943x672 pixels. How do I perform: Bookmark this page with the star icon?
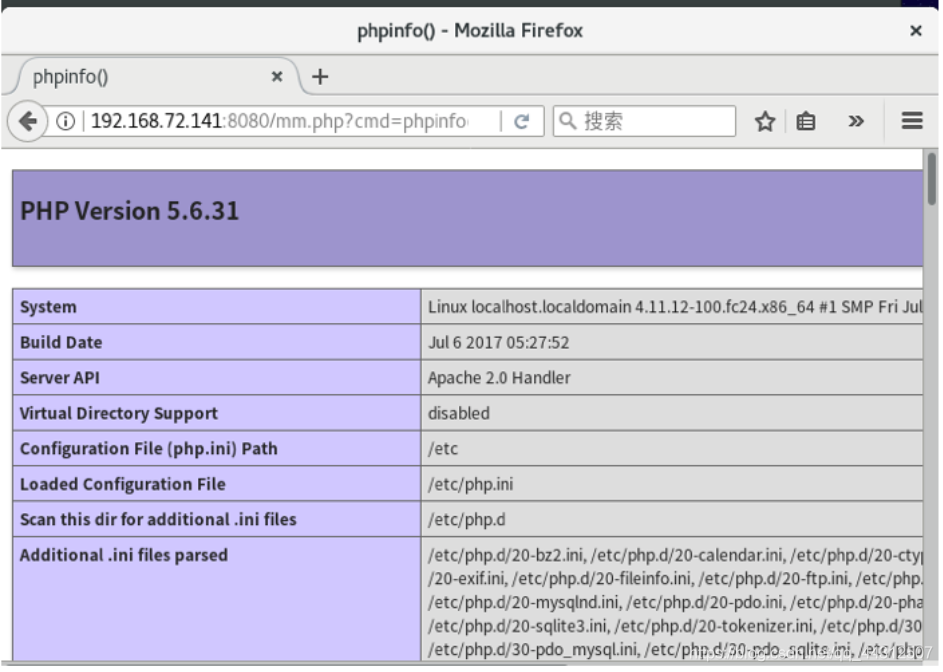[x=765, y=122]
